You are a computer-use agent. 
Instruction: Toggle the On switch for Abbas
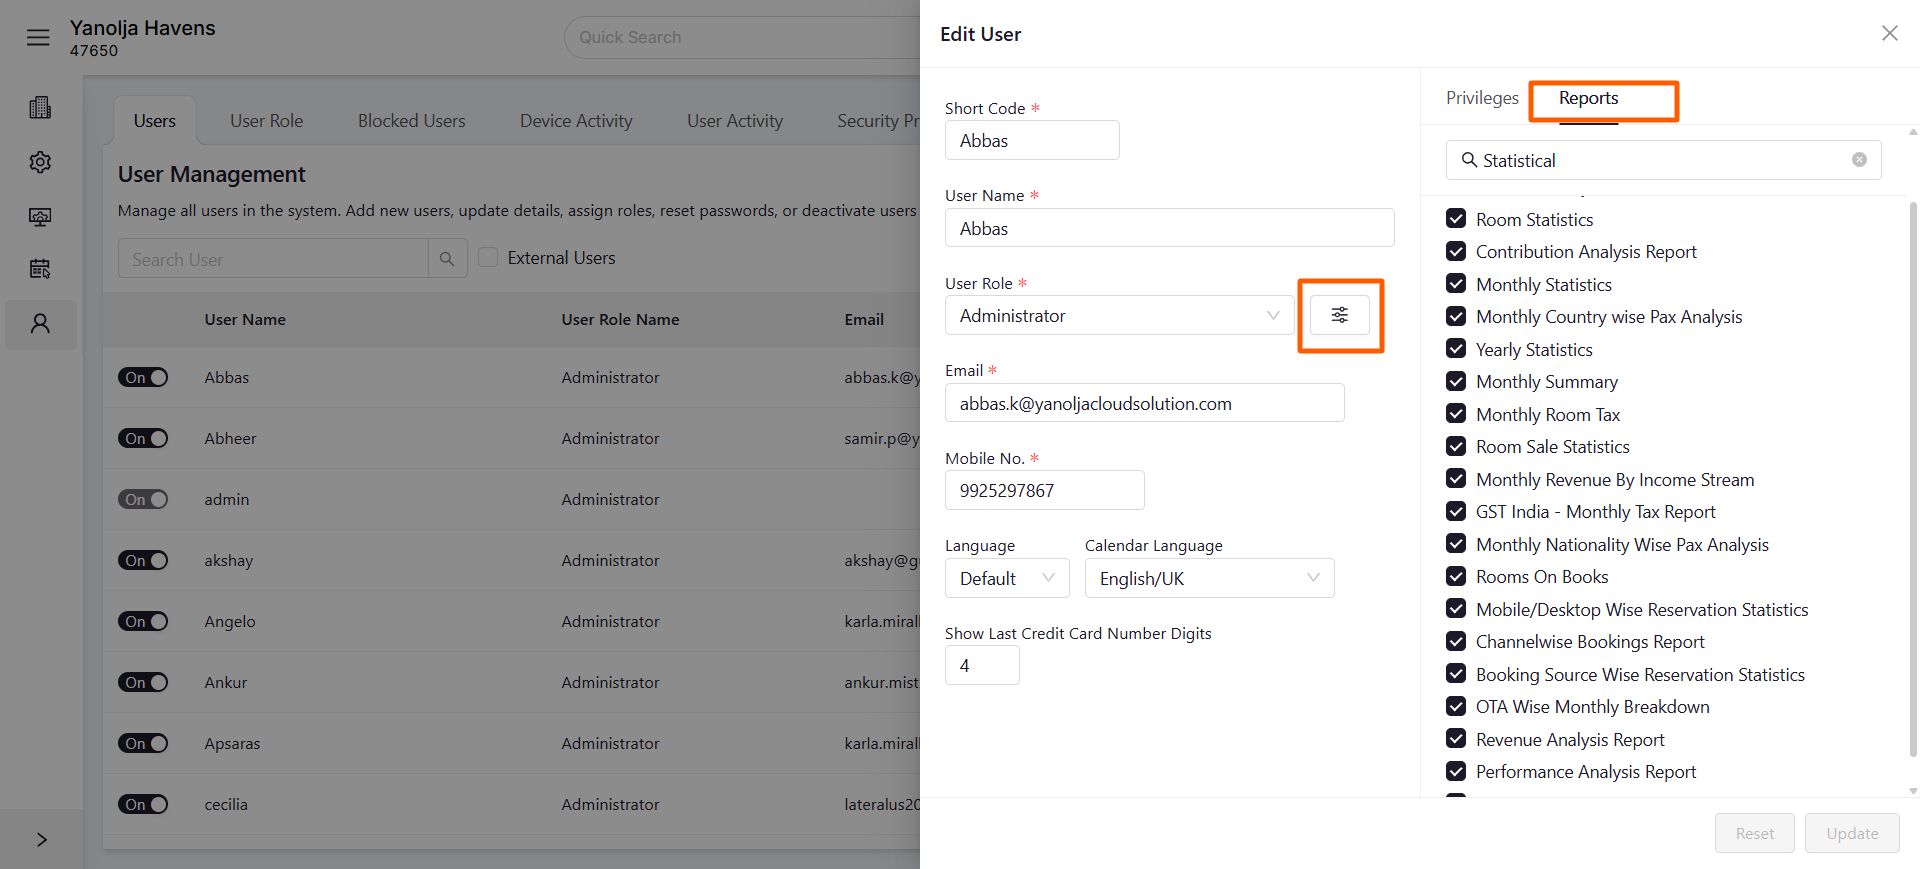[x=143, y=377]
